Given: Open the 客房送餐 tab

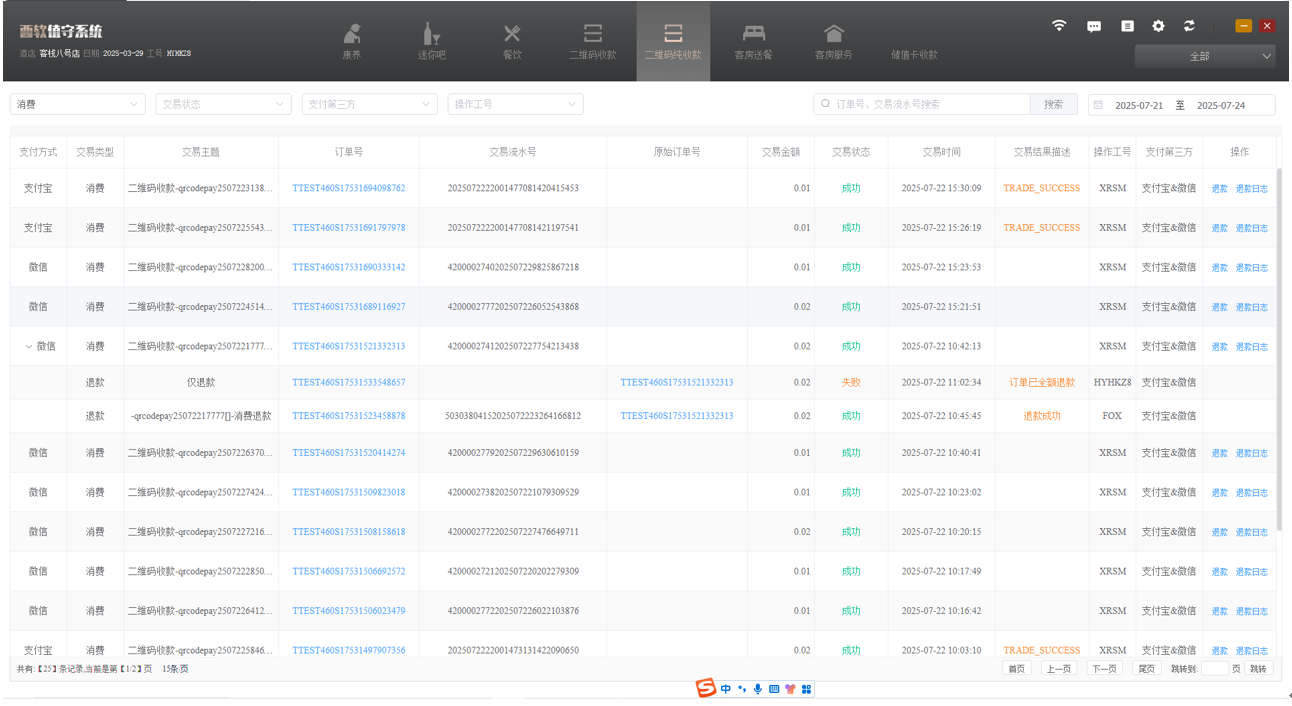Looking at the screenshot, I should (753, 41).
